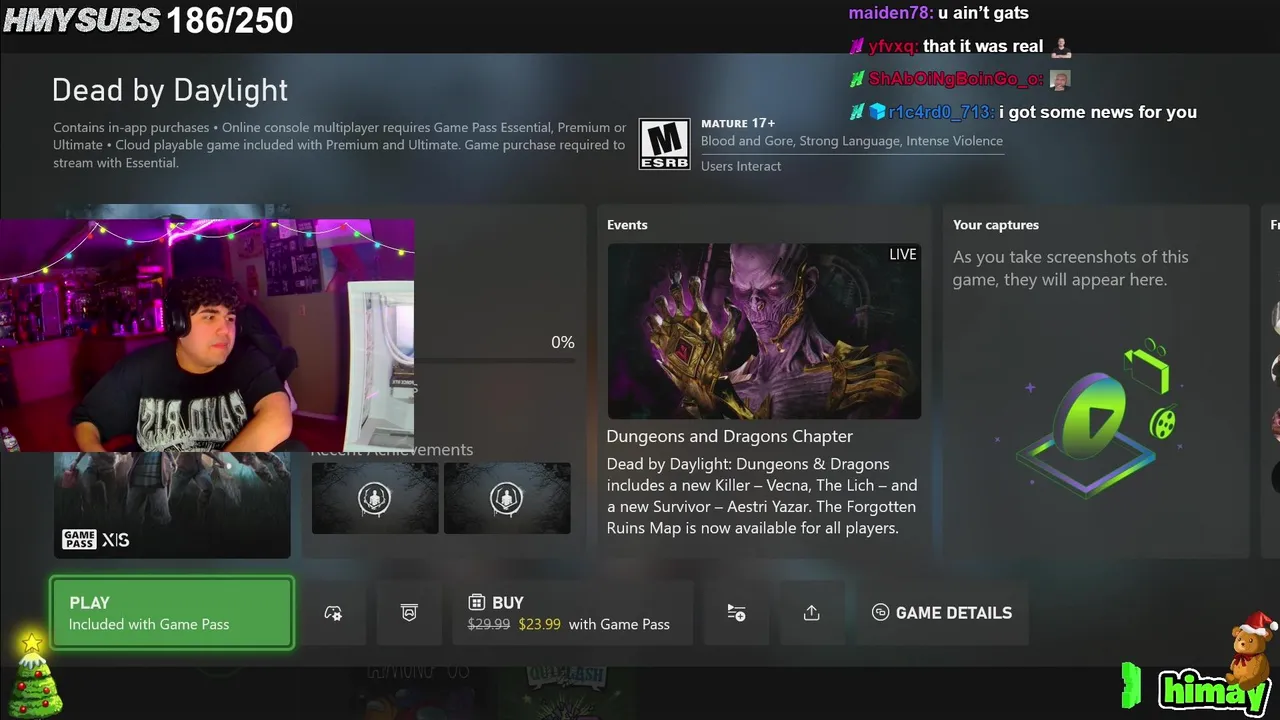Play Dead by Daylight with Game Pass

point(172,613)
